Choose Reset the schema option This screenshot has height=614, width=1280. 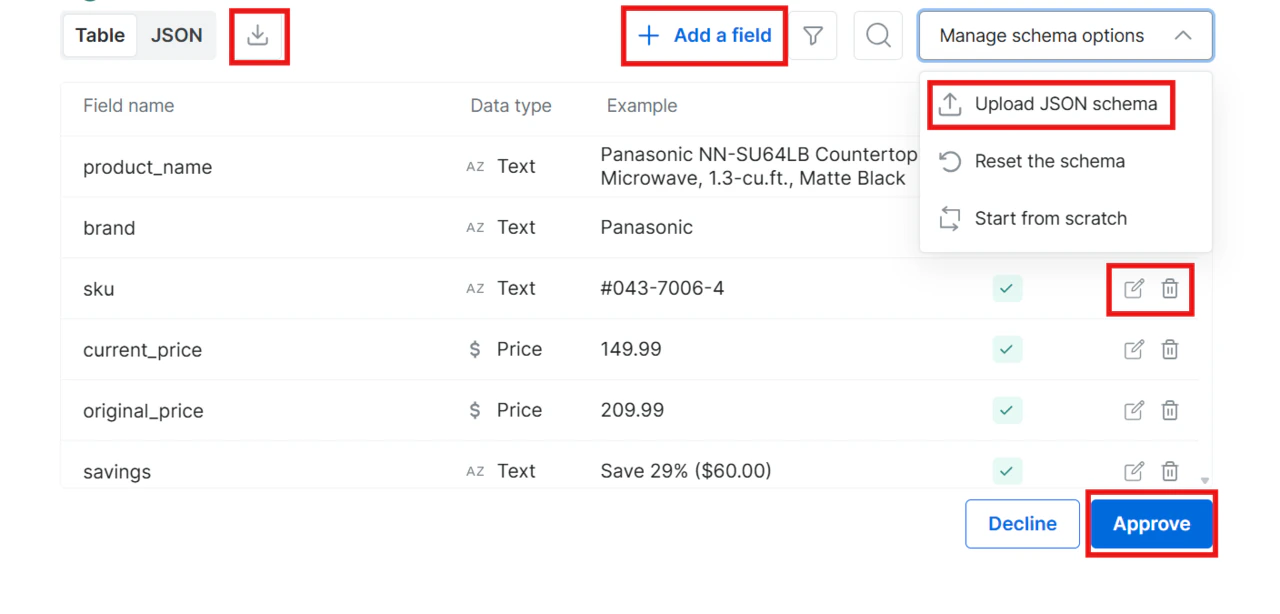point(1049,162)
